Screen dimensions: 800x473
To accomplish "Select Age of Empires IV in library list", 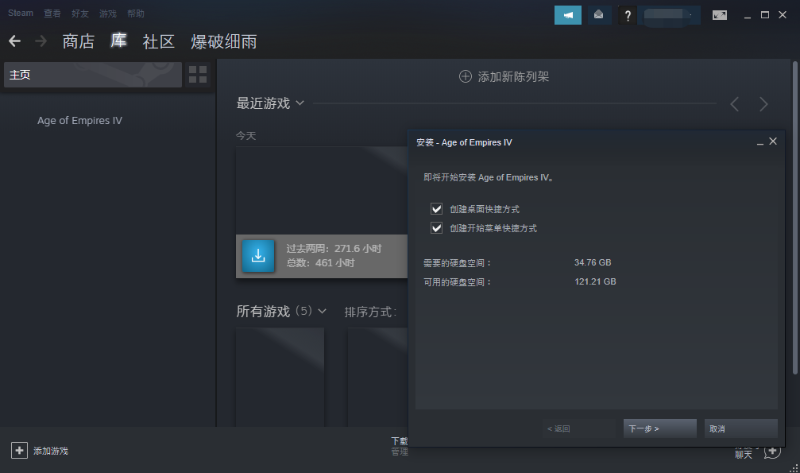I will point(80,120).
